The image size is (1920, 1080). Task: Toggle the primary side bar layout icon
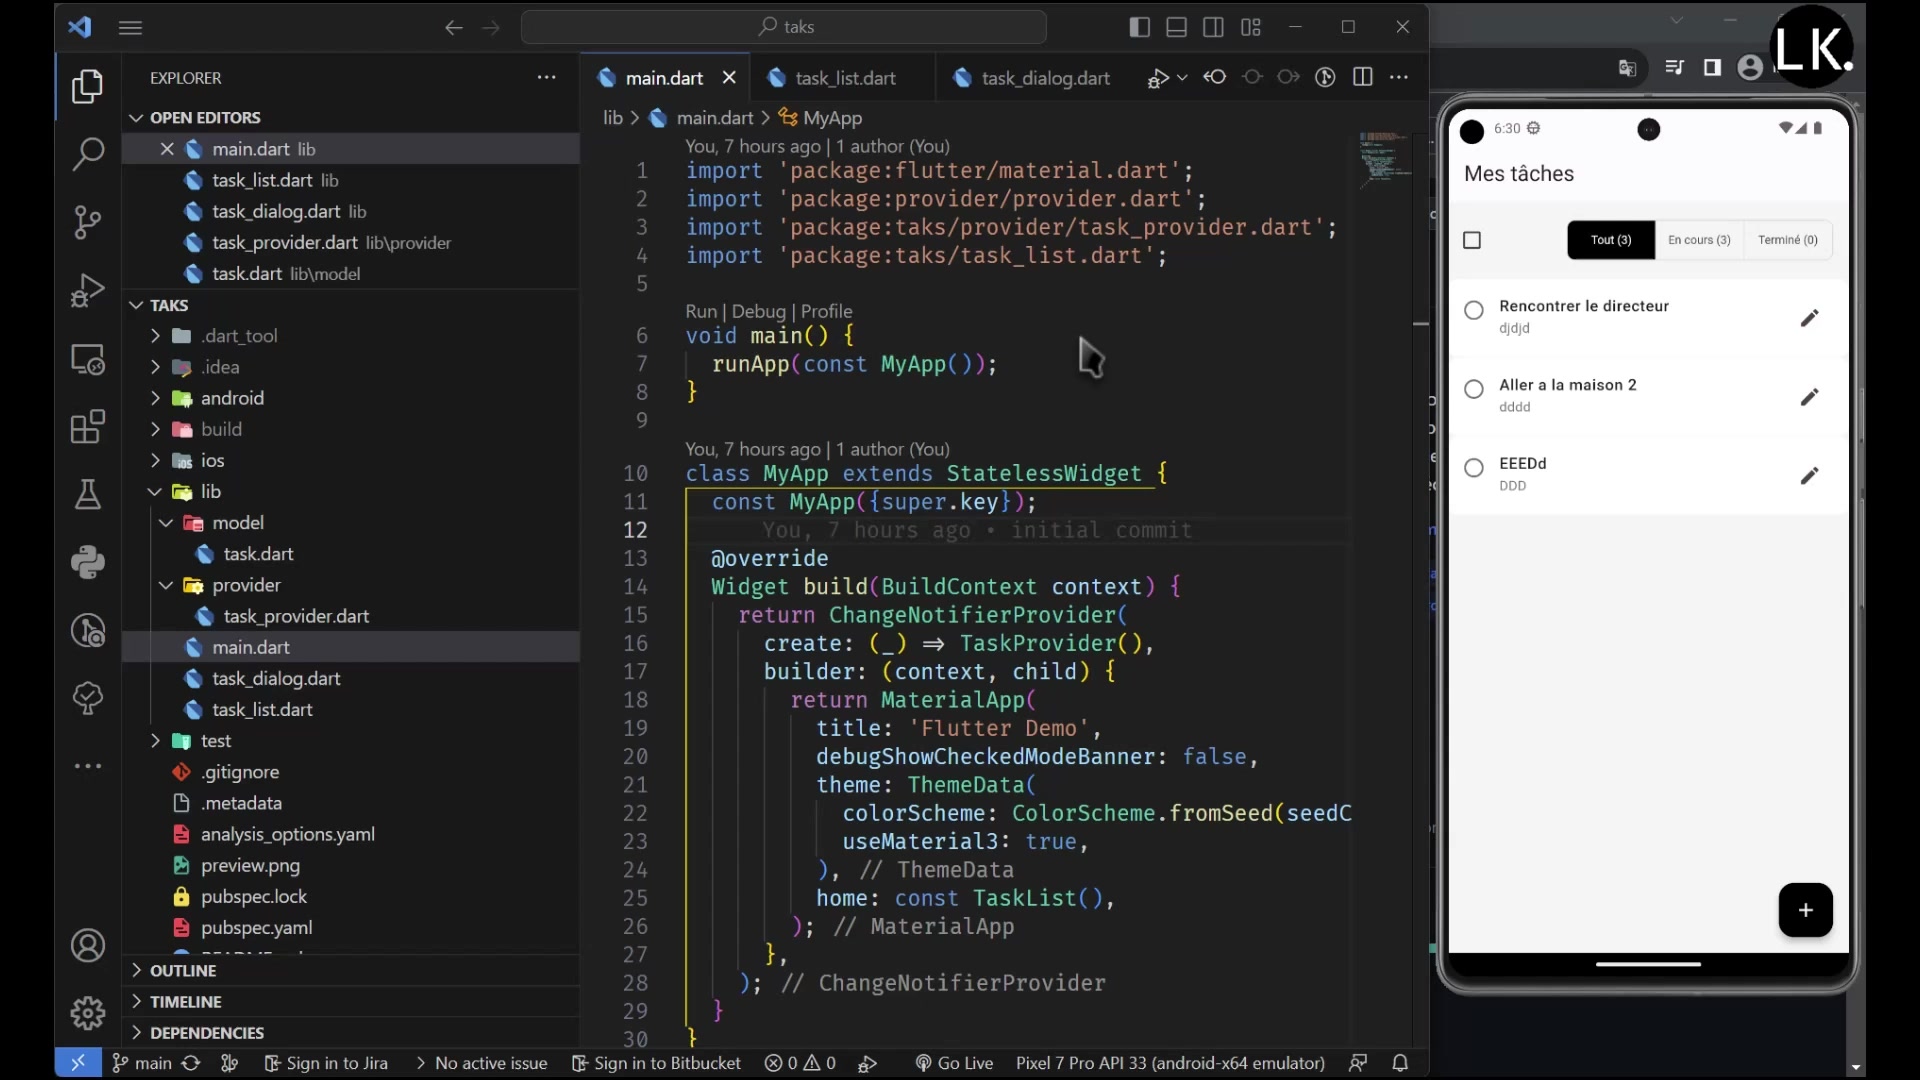point(1139,27)
